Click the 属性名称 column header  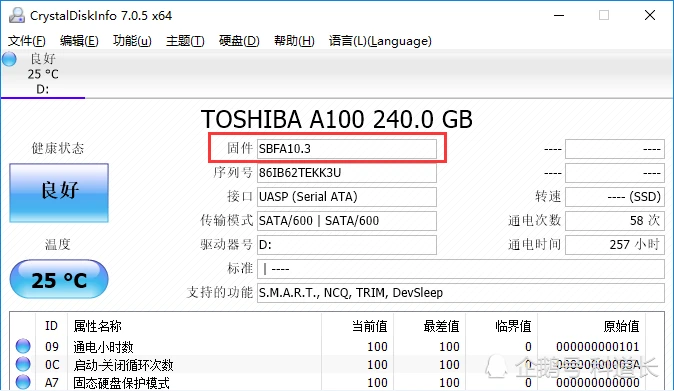(98, 326)
